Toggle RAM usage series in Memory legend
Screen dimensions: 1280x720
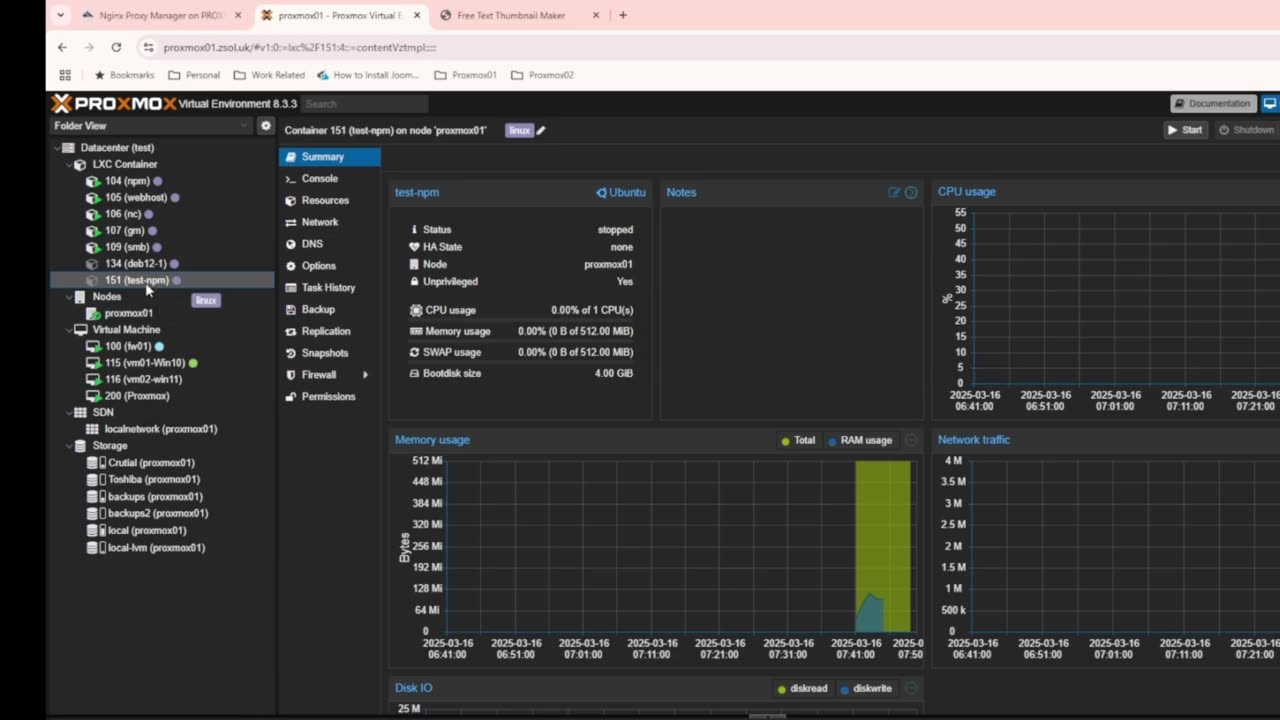tap(860, 441)
